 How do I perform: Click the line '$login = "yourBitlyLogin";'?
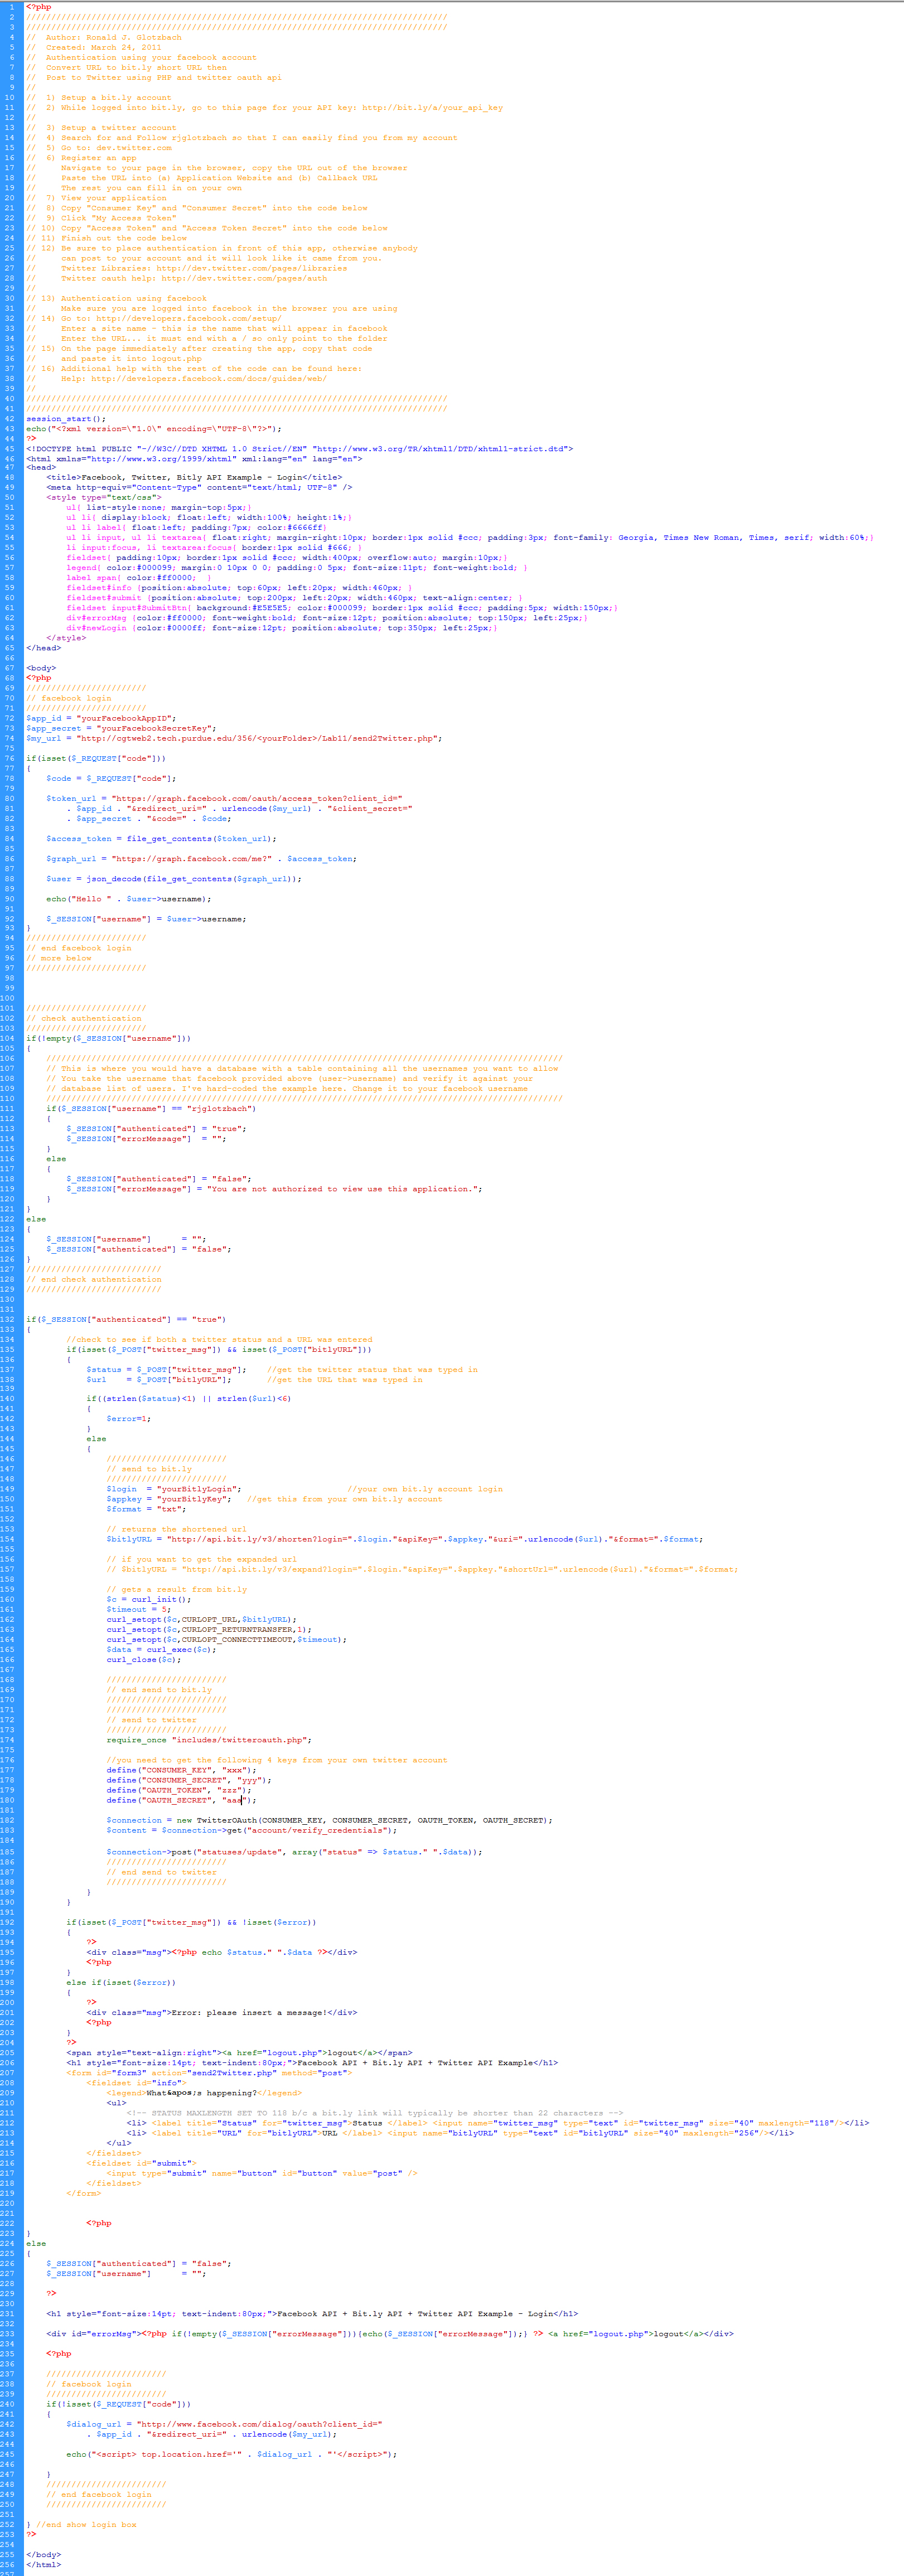pyautogui.click(x=174, y=1488)
